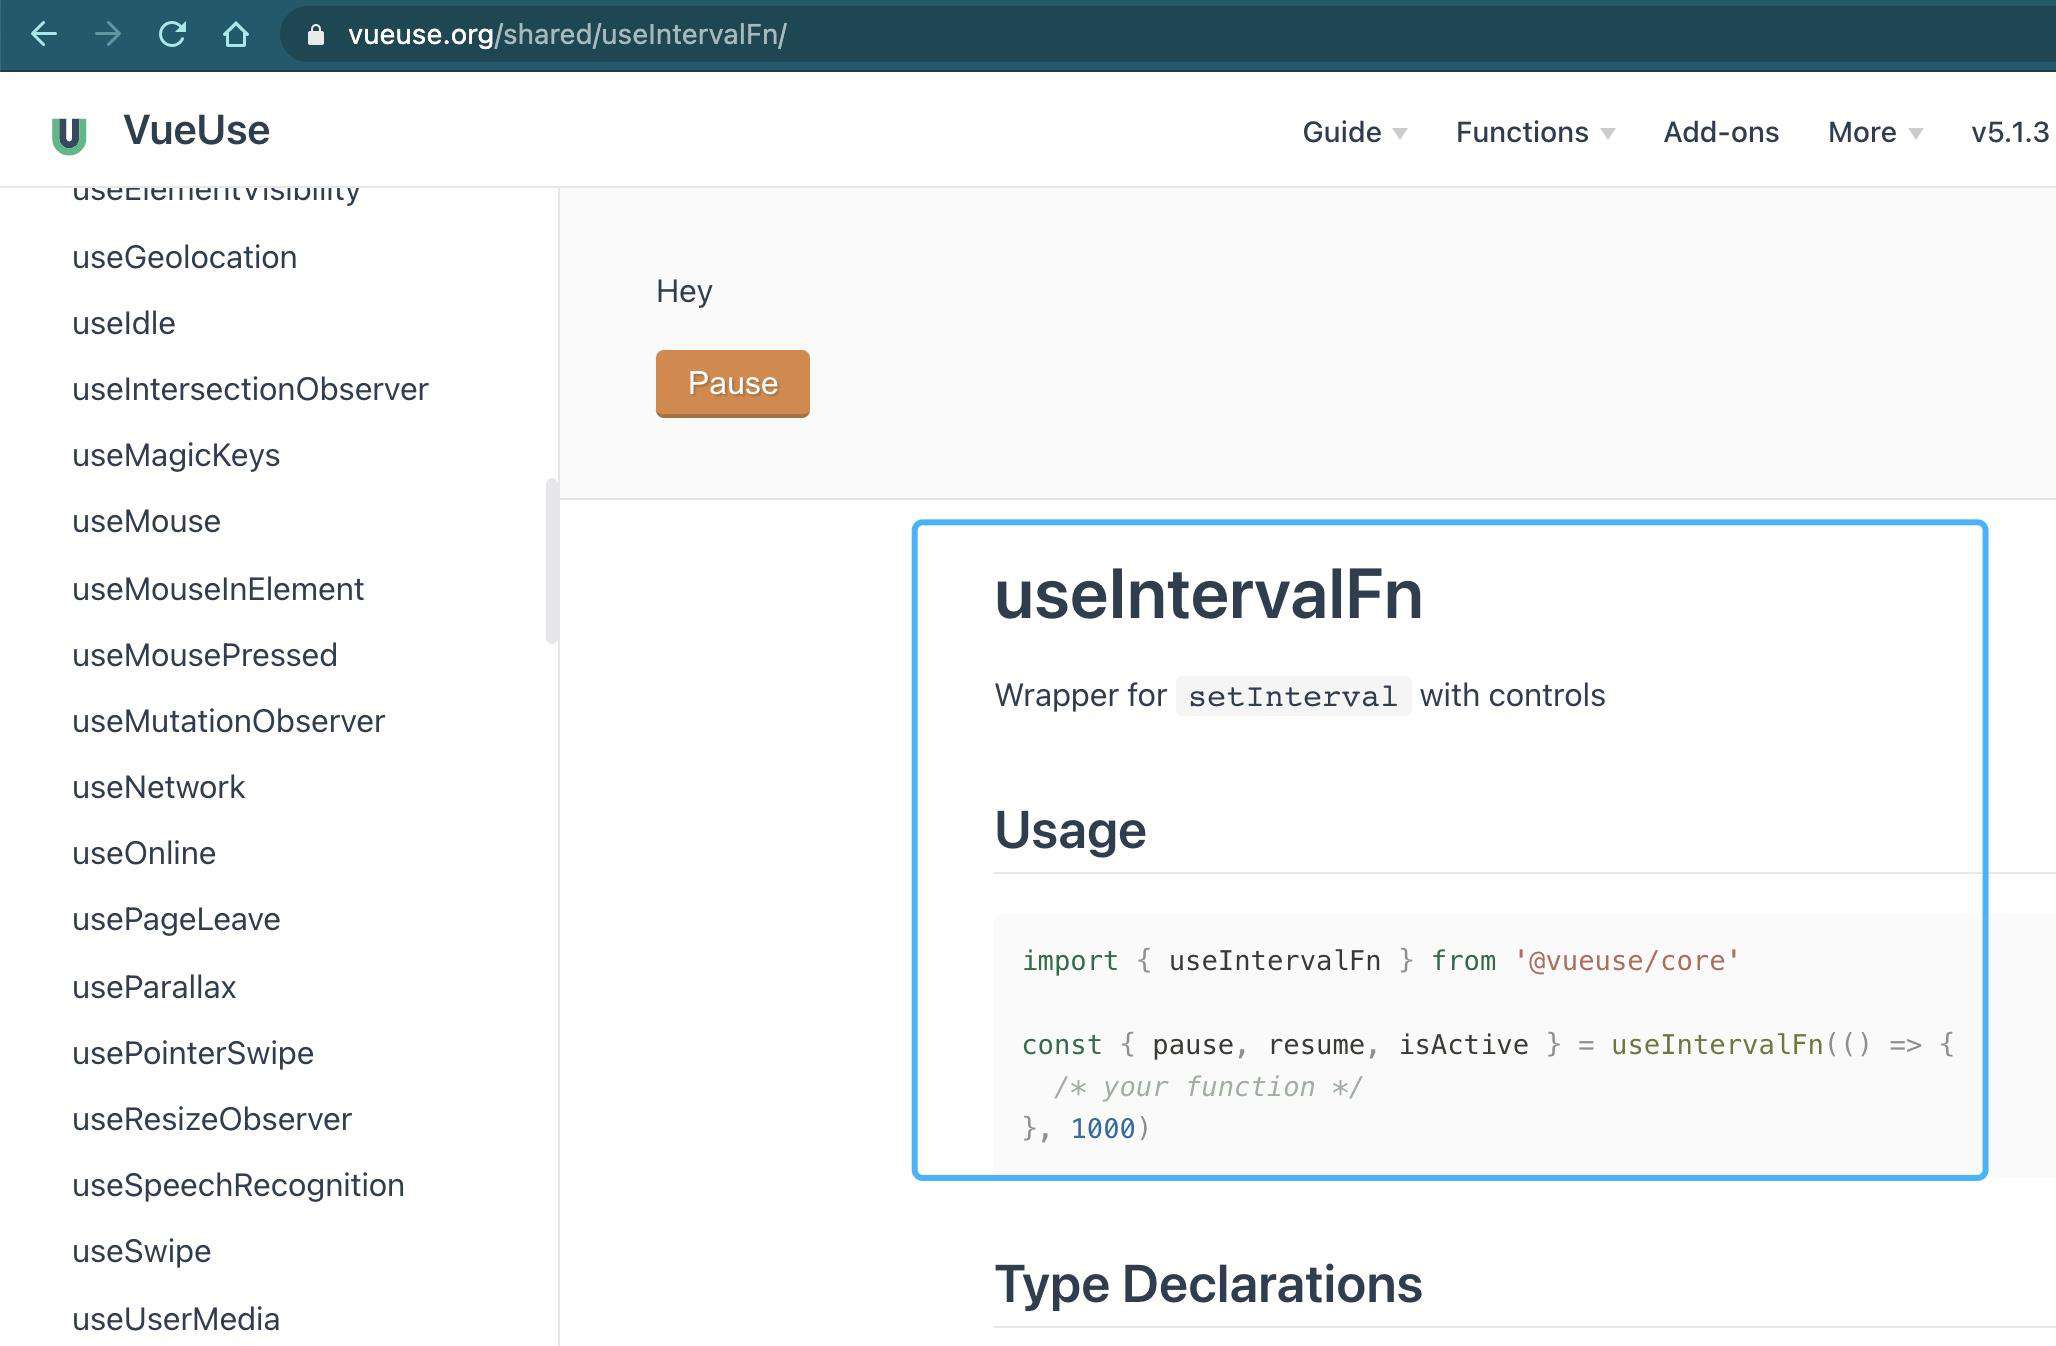Click the Type Declarations heading
The width and height of the screenshot is (2056, 1346).
[1208, 1284]
